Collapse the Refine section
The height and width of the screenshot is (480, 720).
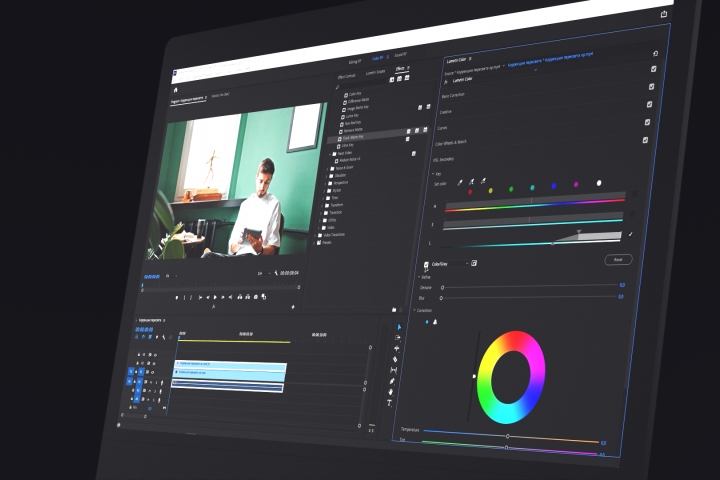(419, 277)
